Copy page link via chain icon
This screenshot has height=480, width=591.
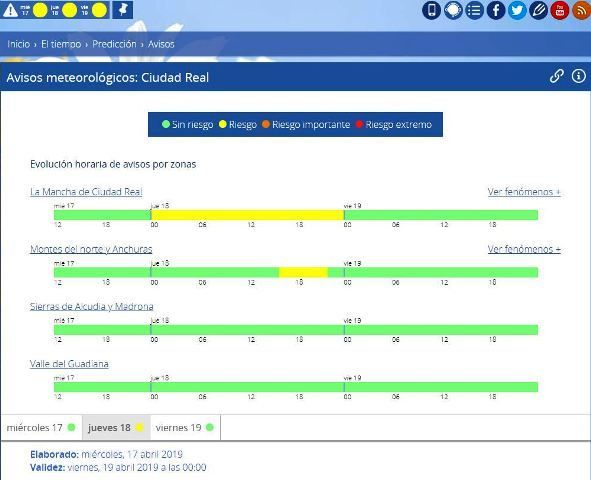(x=557, y=76)
